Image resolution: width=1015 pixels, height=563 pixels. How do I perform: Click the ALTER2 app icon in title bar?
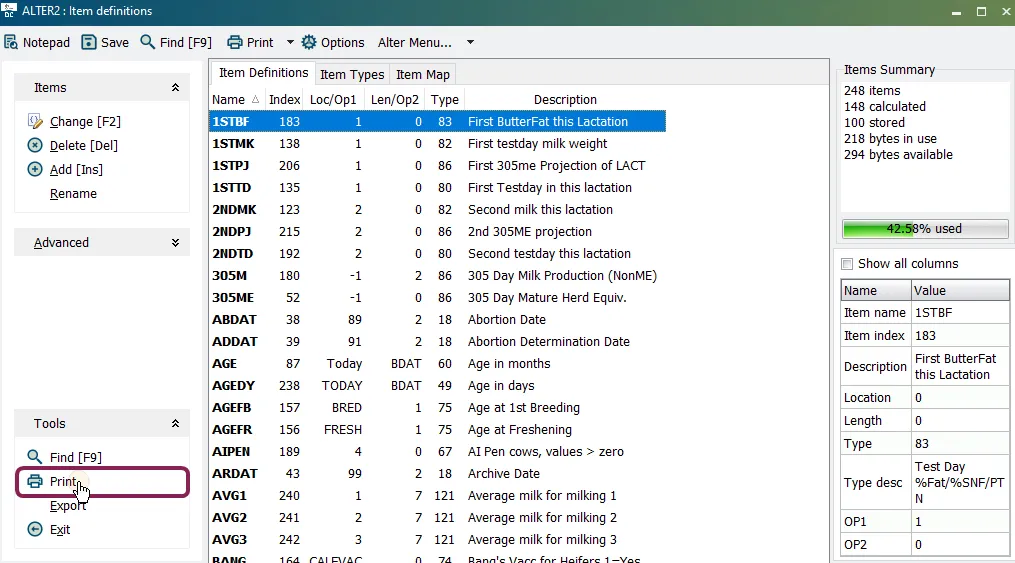(x=9, y=10)
